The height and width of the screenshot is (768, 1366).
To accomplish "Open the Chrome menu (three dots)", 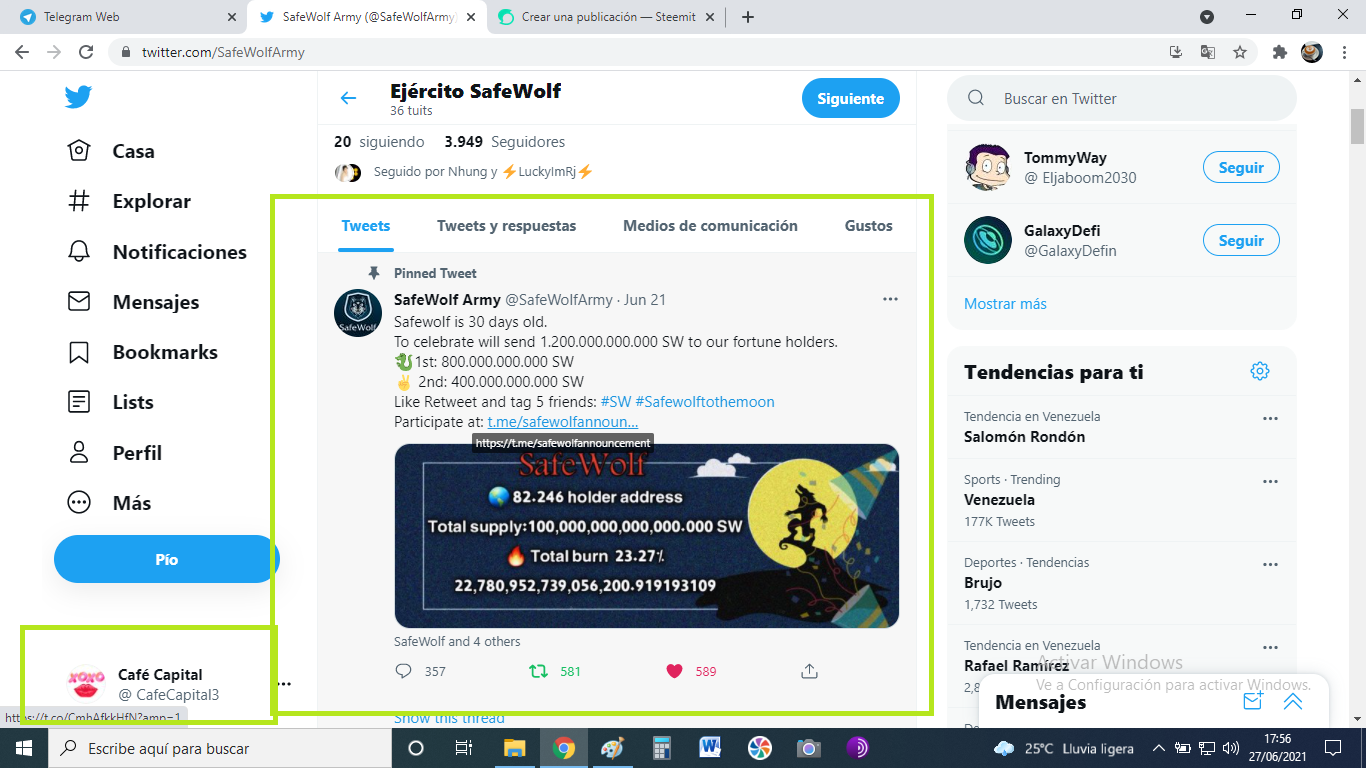I will [1343, 52].
